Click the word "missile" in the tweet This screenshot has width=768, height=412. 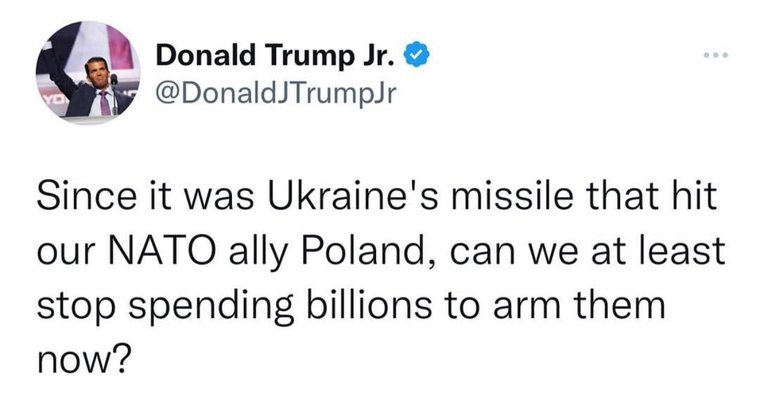[512, 196]
